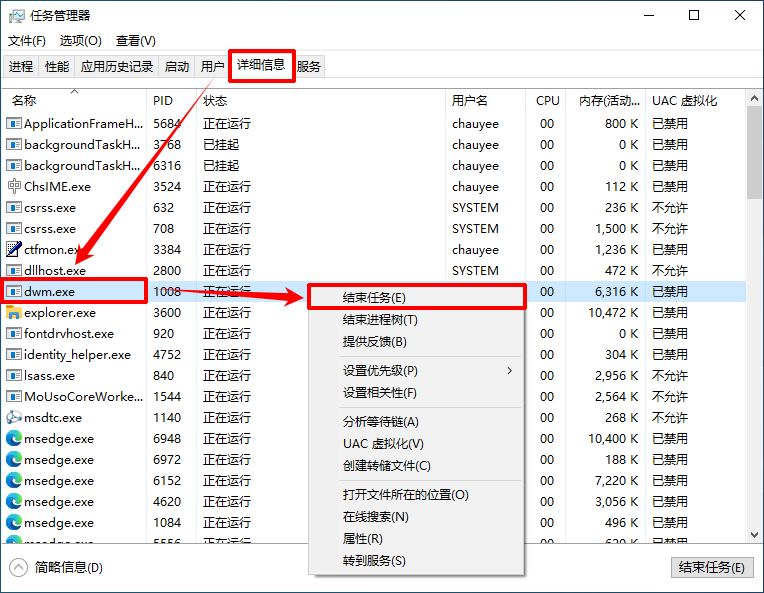
Task: Open the 文件(F) menu
Action: click(x=27, y=40)
